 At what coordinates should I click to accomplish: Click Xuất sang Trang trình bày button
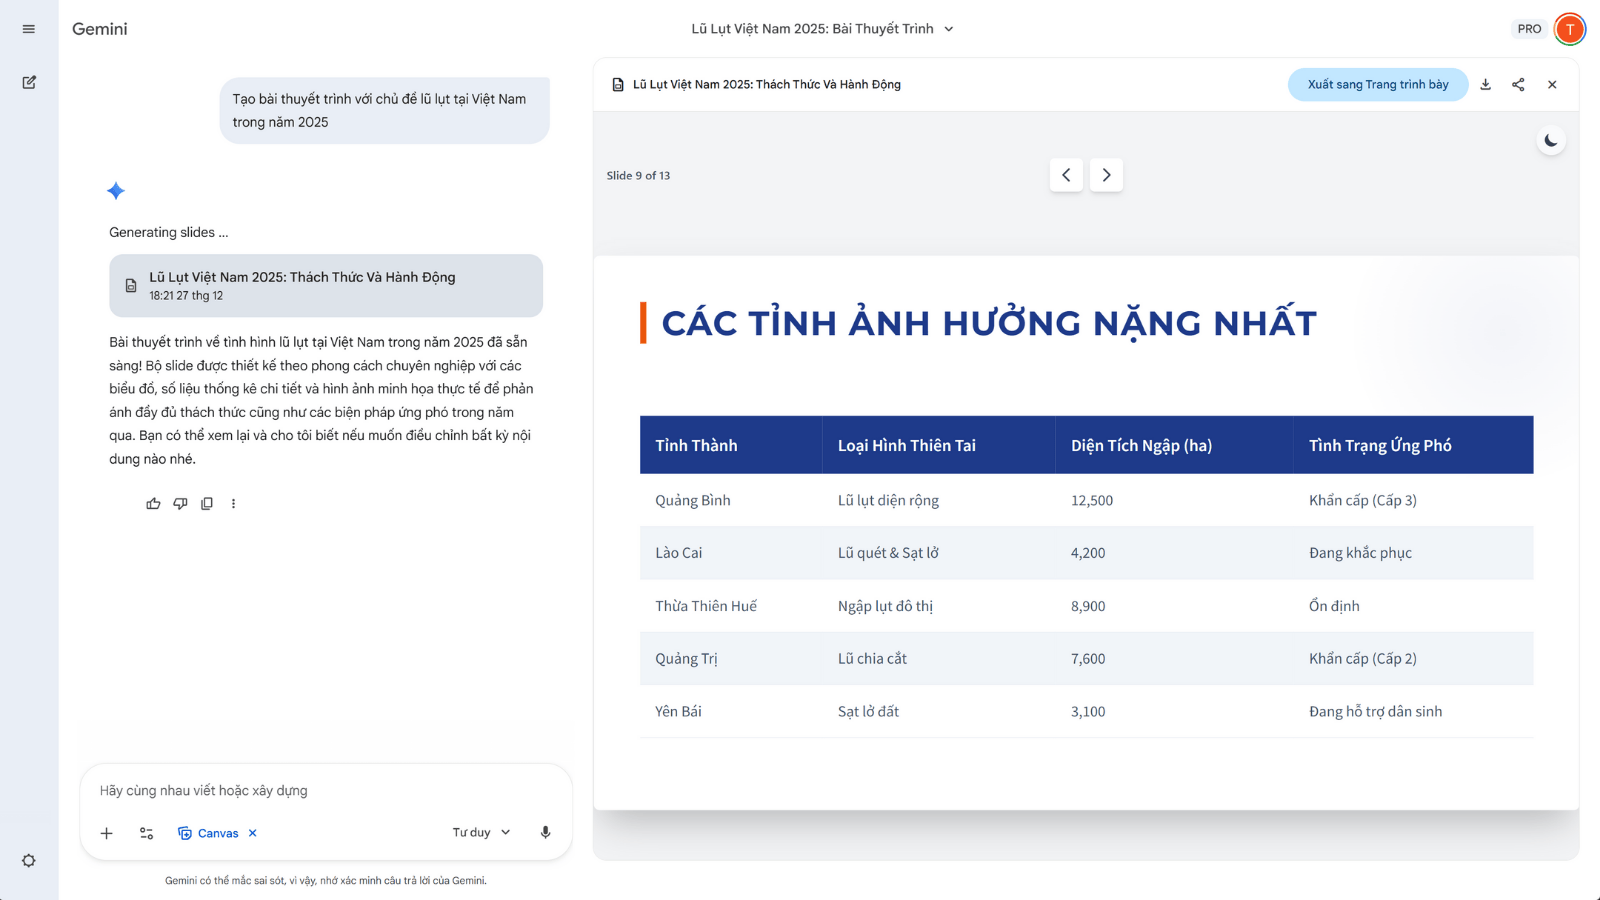click(1377, 85)
